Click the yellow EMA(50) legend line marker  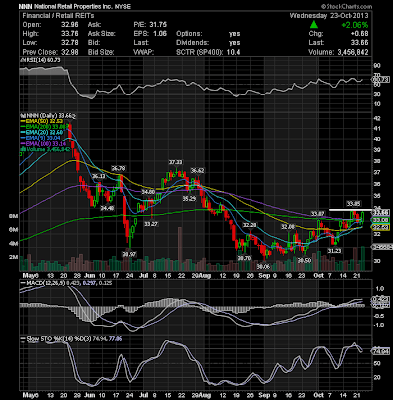point(23,121)
